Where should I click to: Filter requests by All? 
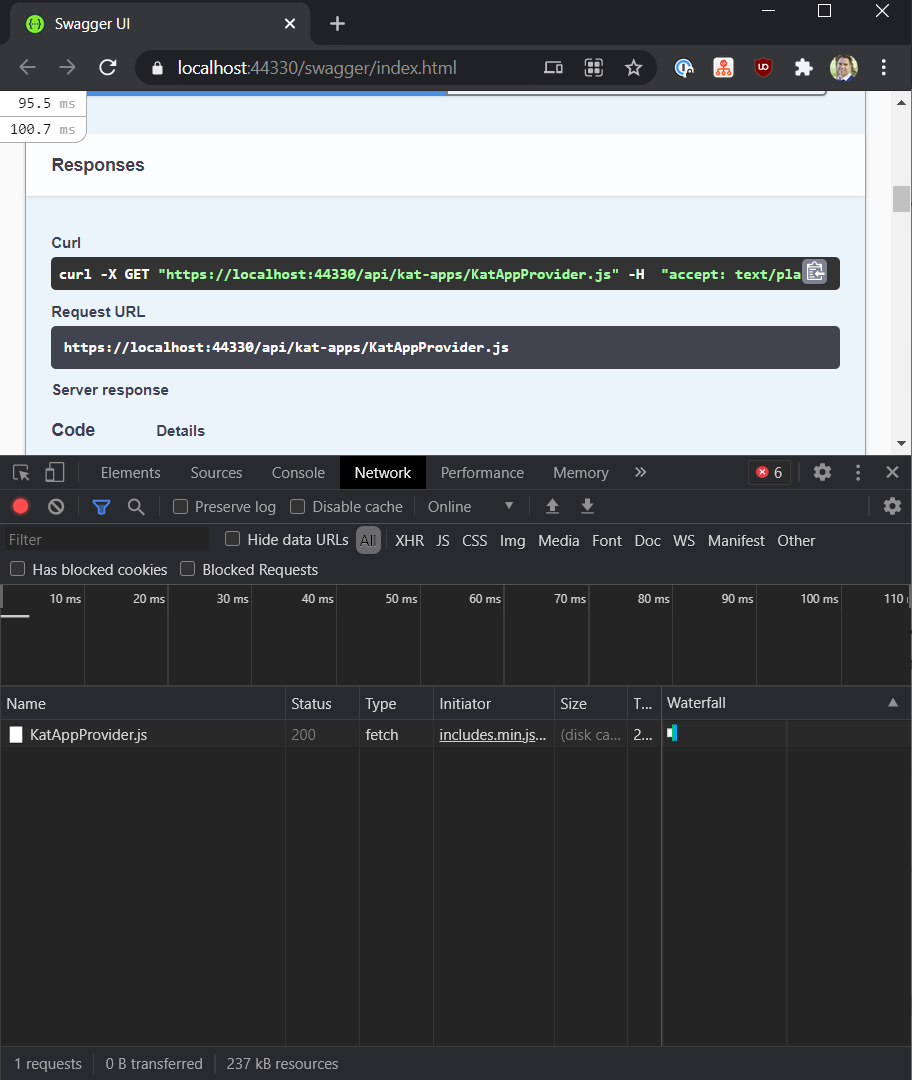pyautogui.click(x=369, y=541)
